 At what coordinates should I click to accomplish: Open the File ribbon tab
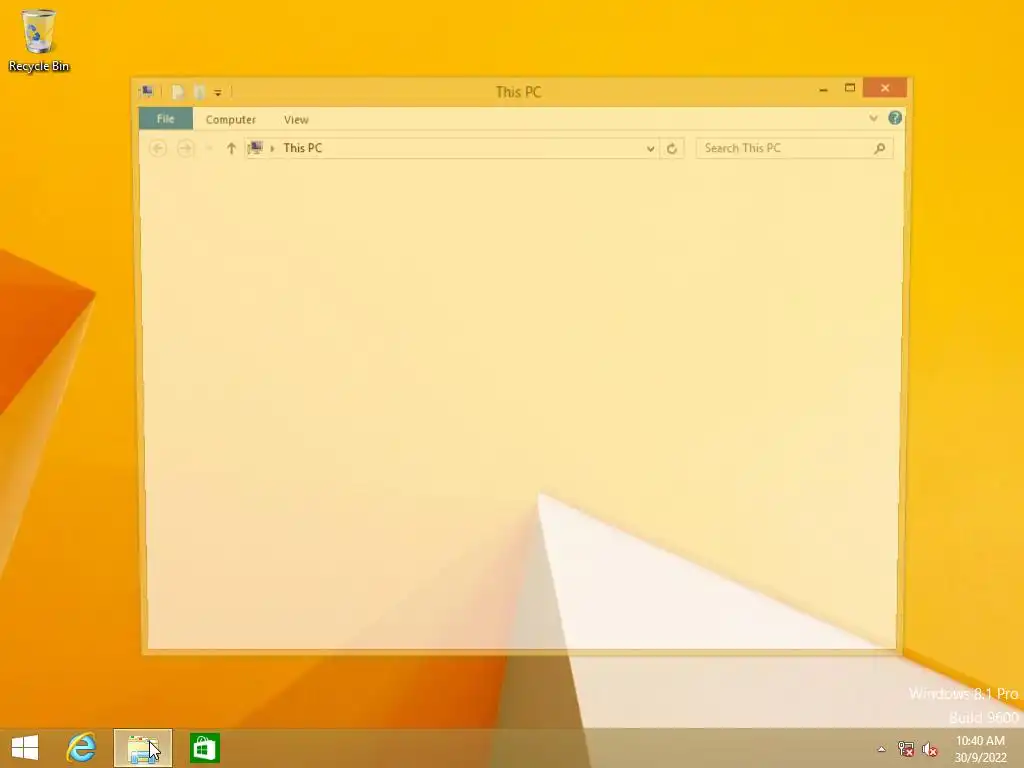tap(166, 119)
